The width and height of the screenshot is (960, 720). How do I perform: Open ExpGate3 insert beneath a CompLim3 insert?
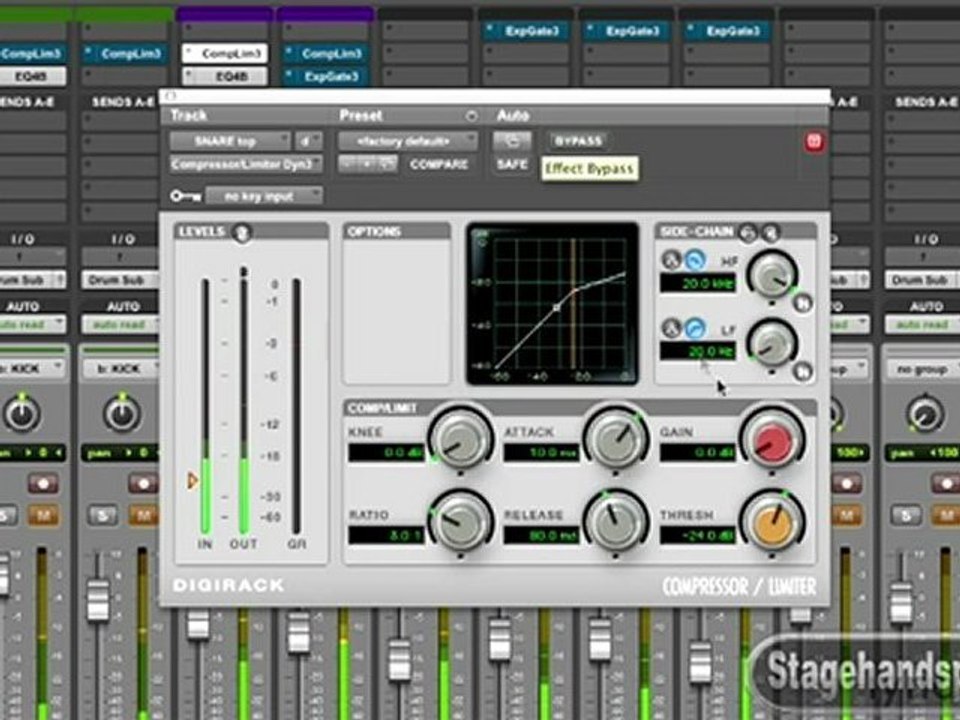tap(326, 77)
